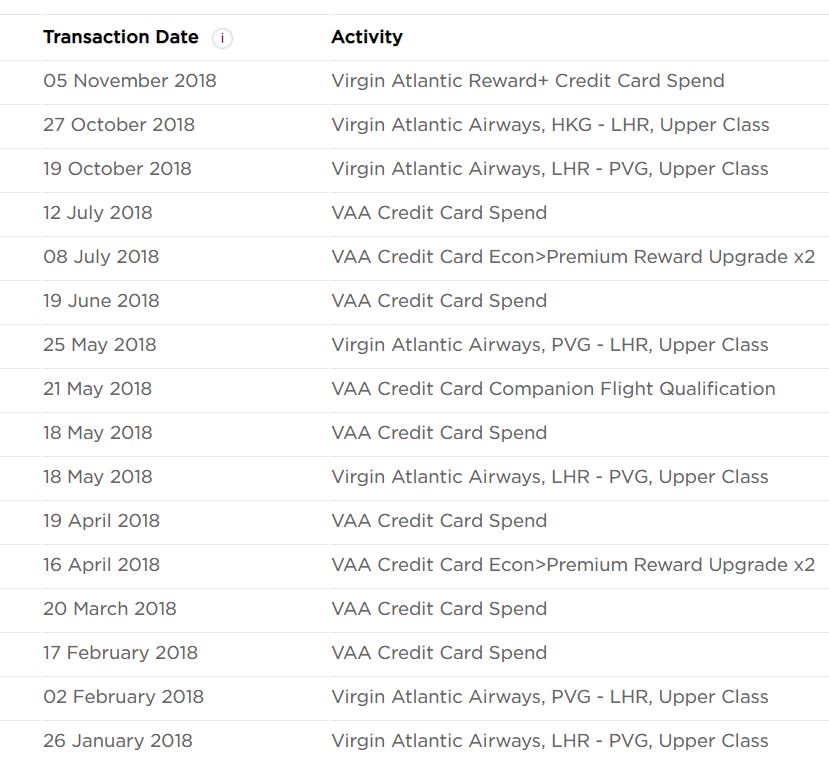This screenshot has height=763, width=829.
Task: Open the Companion Flight Qualification activity
Action: (x=553, y=389)
